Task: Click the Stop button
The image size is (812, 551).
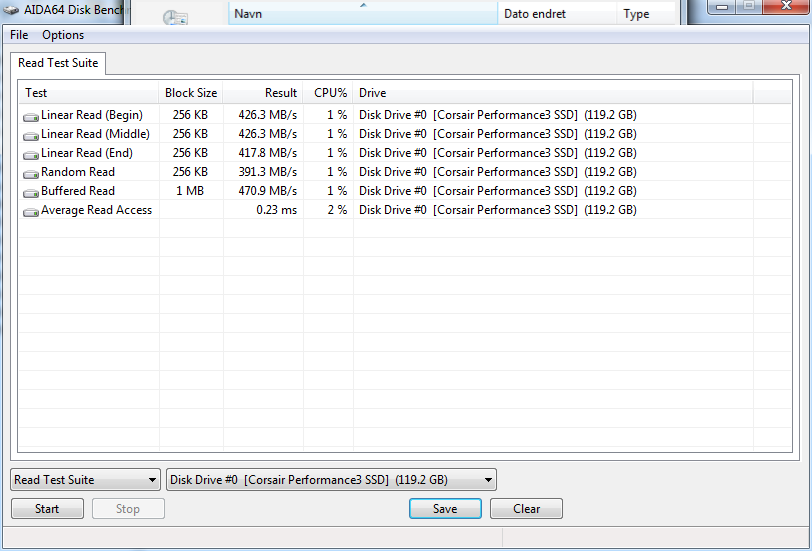Action: tap(128, 509)
